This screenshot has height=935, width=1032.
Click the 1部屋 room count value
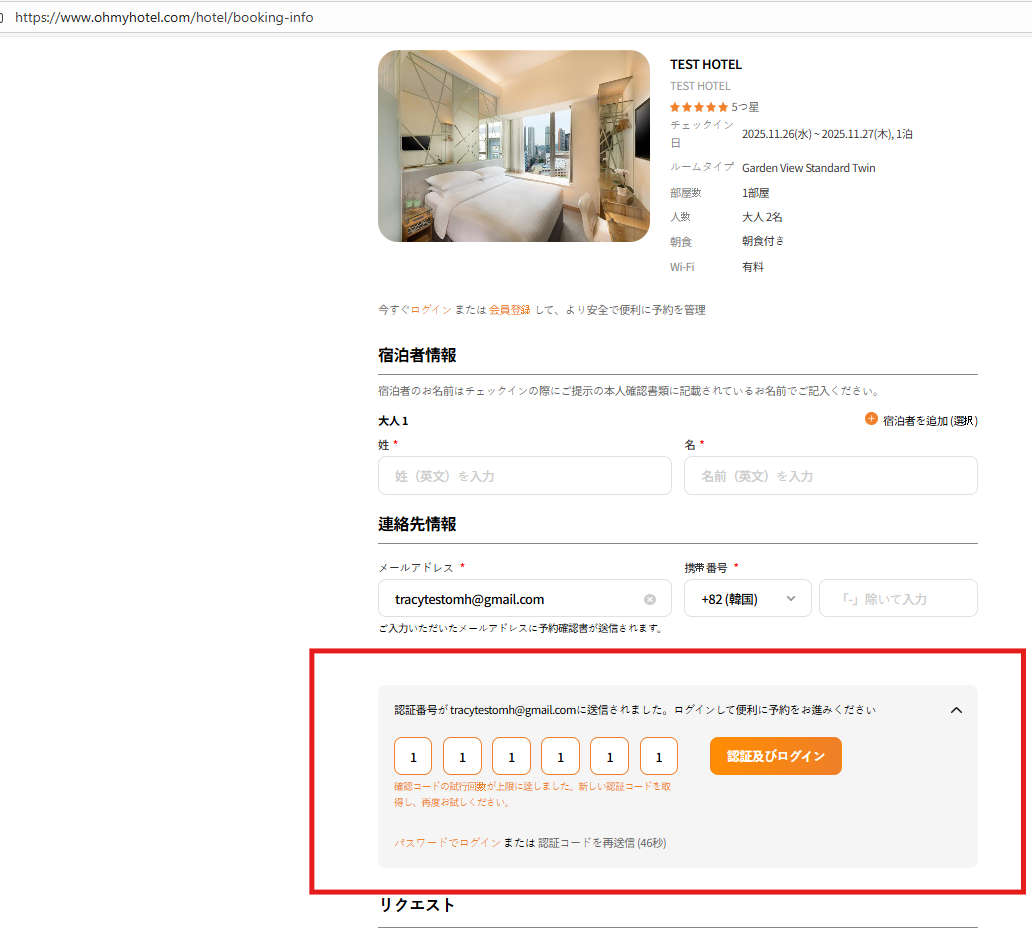click(x=756, y=193)
